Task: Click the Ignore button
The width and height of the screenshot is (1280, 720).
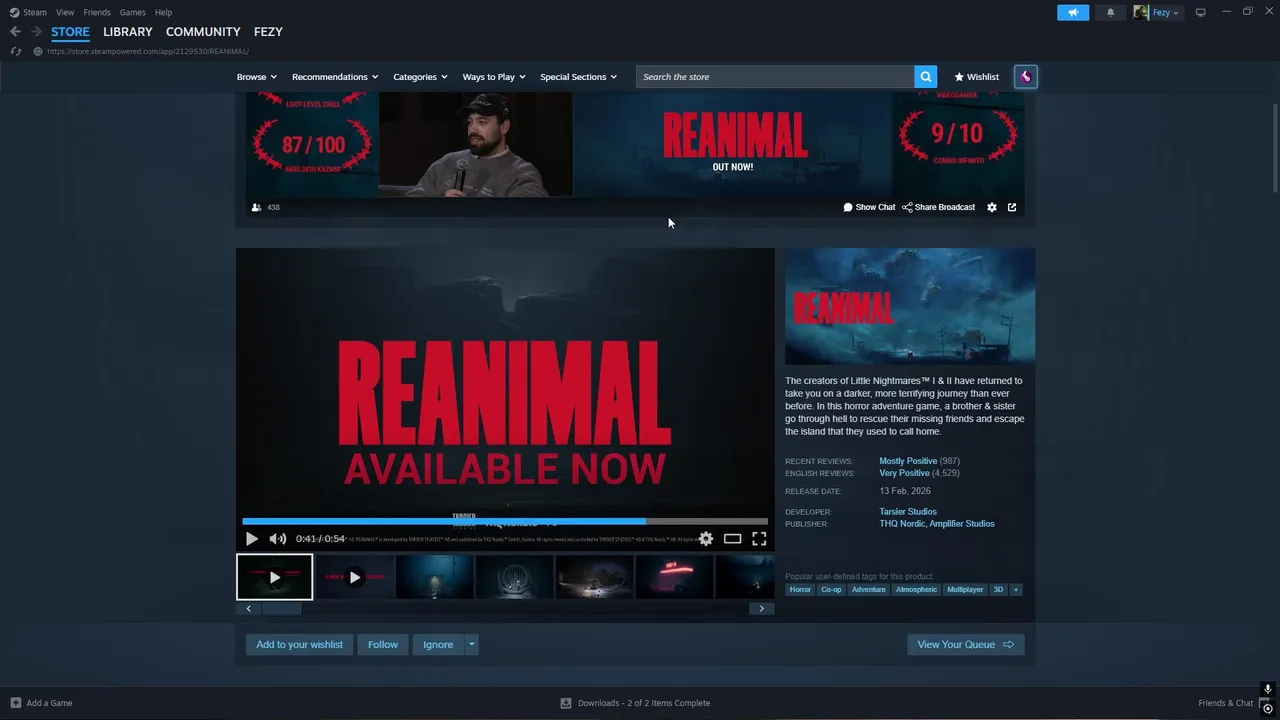Action: point(438,645)
